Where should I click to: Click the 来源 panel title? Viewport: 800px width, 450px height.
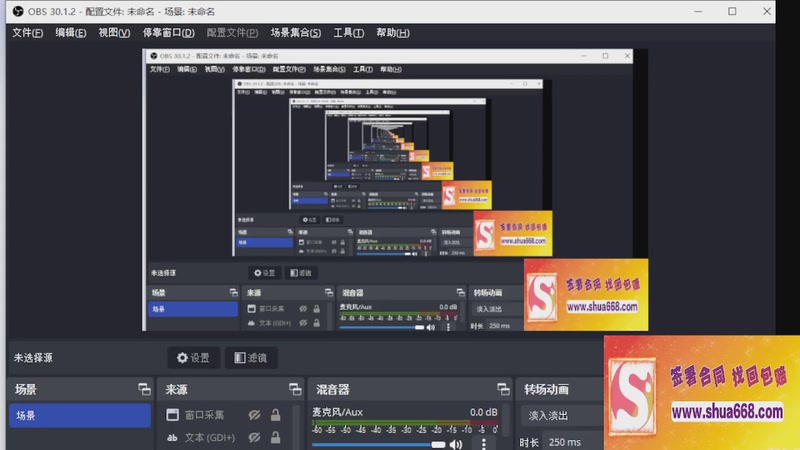coord(176,390)
